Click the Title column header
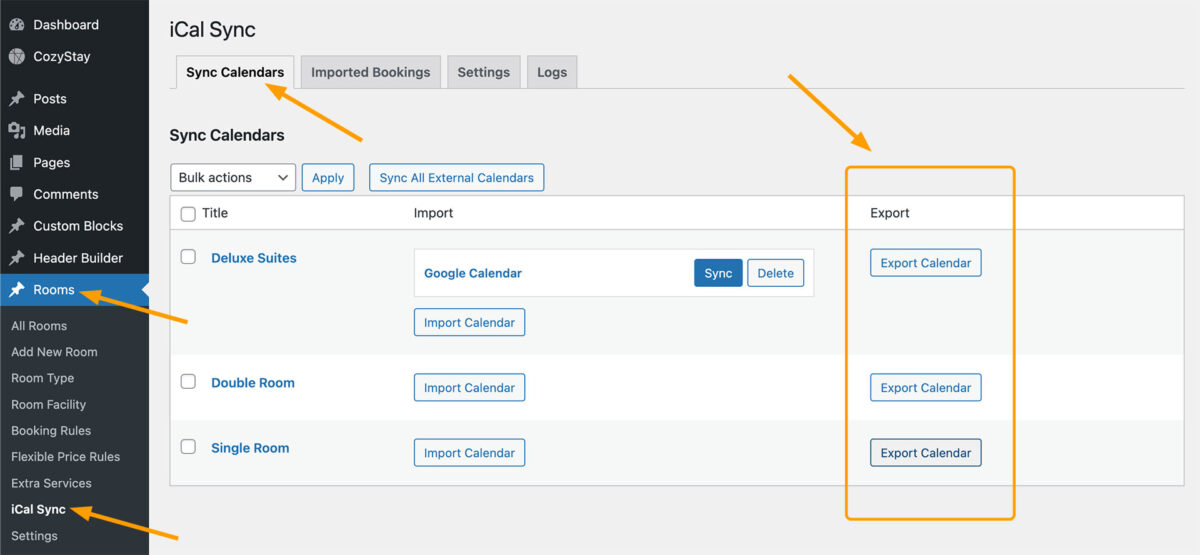 [215, 213]
